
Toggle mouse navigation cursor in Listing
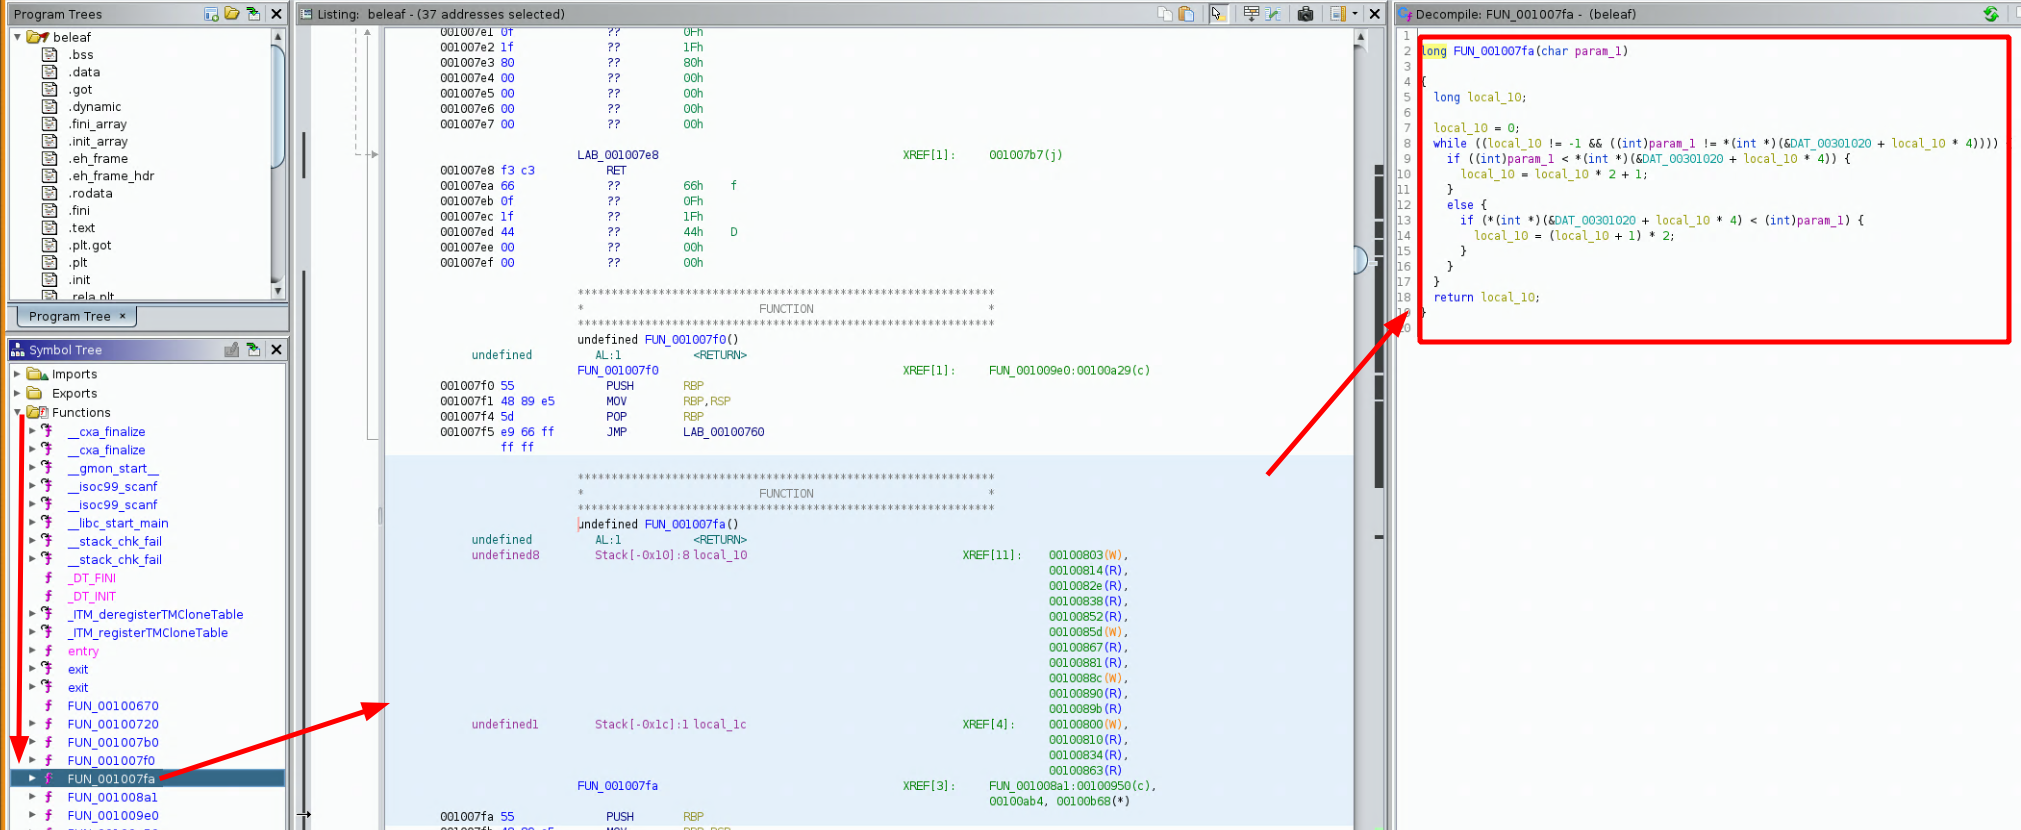tap(1218, 14)
